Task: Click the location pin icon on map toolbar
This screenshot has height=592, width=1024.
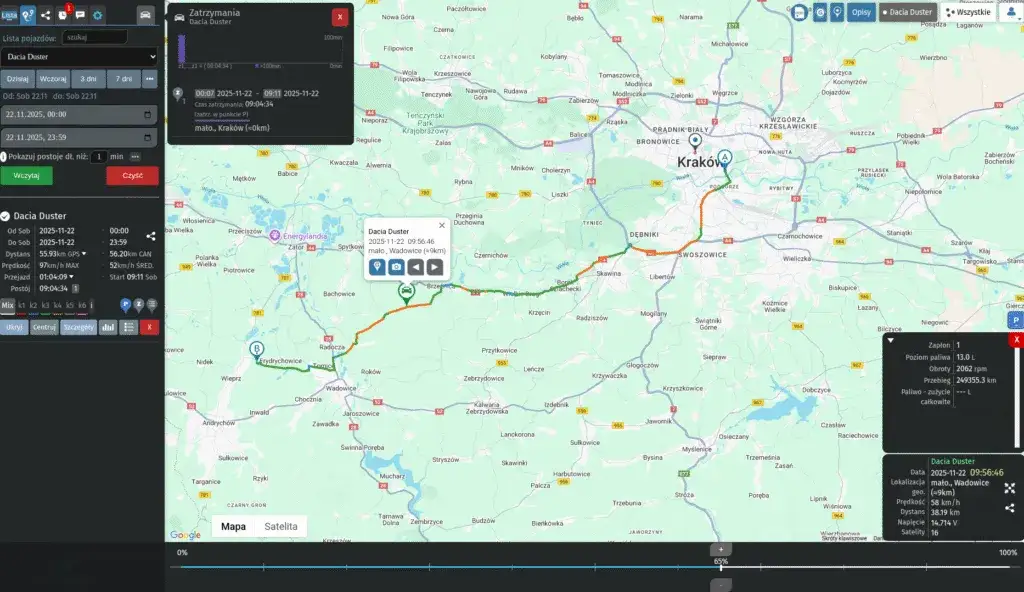Action: point(837,12)
